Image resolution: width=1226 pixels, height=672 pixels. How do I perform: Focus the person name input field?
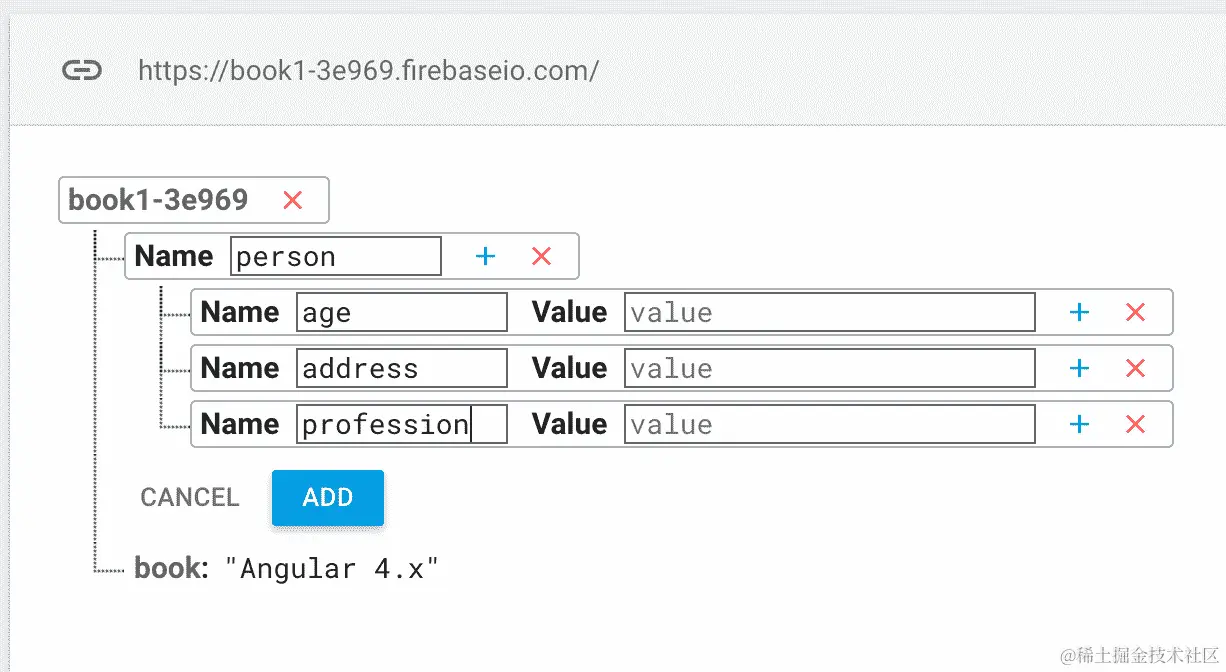click(x=336, y=256)
